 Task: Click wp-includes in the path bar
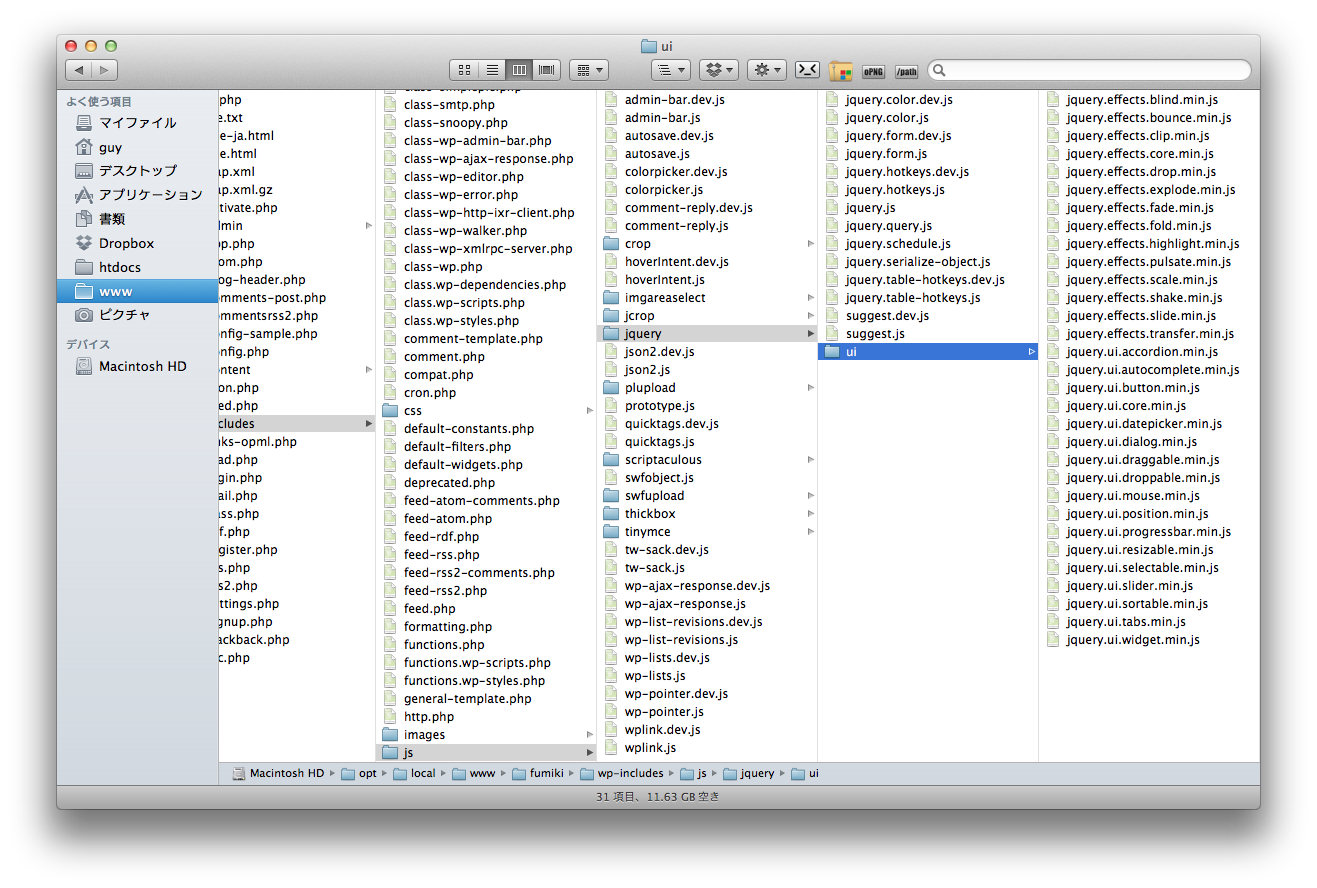click(x=630, y=773)
